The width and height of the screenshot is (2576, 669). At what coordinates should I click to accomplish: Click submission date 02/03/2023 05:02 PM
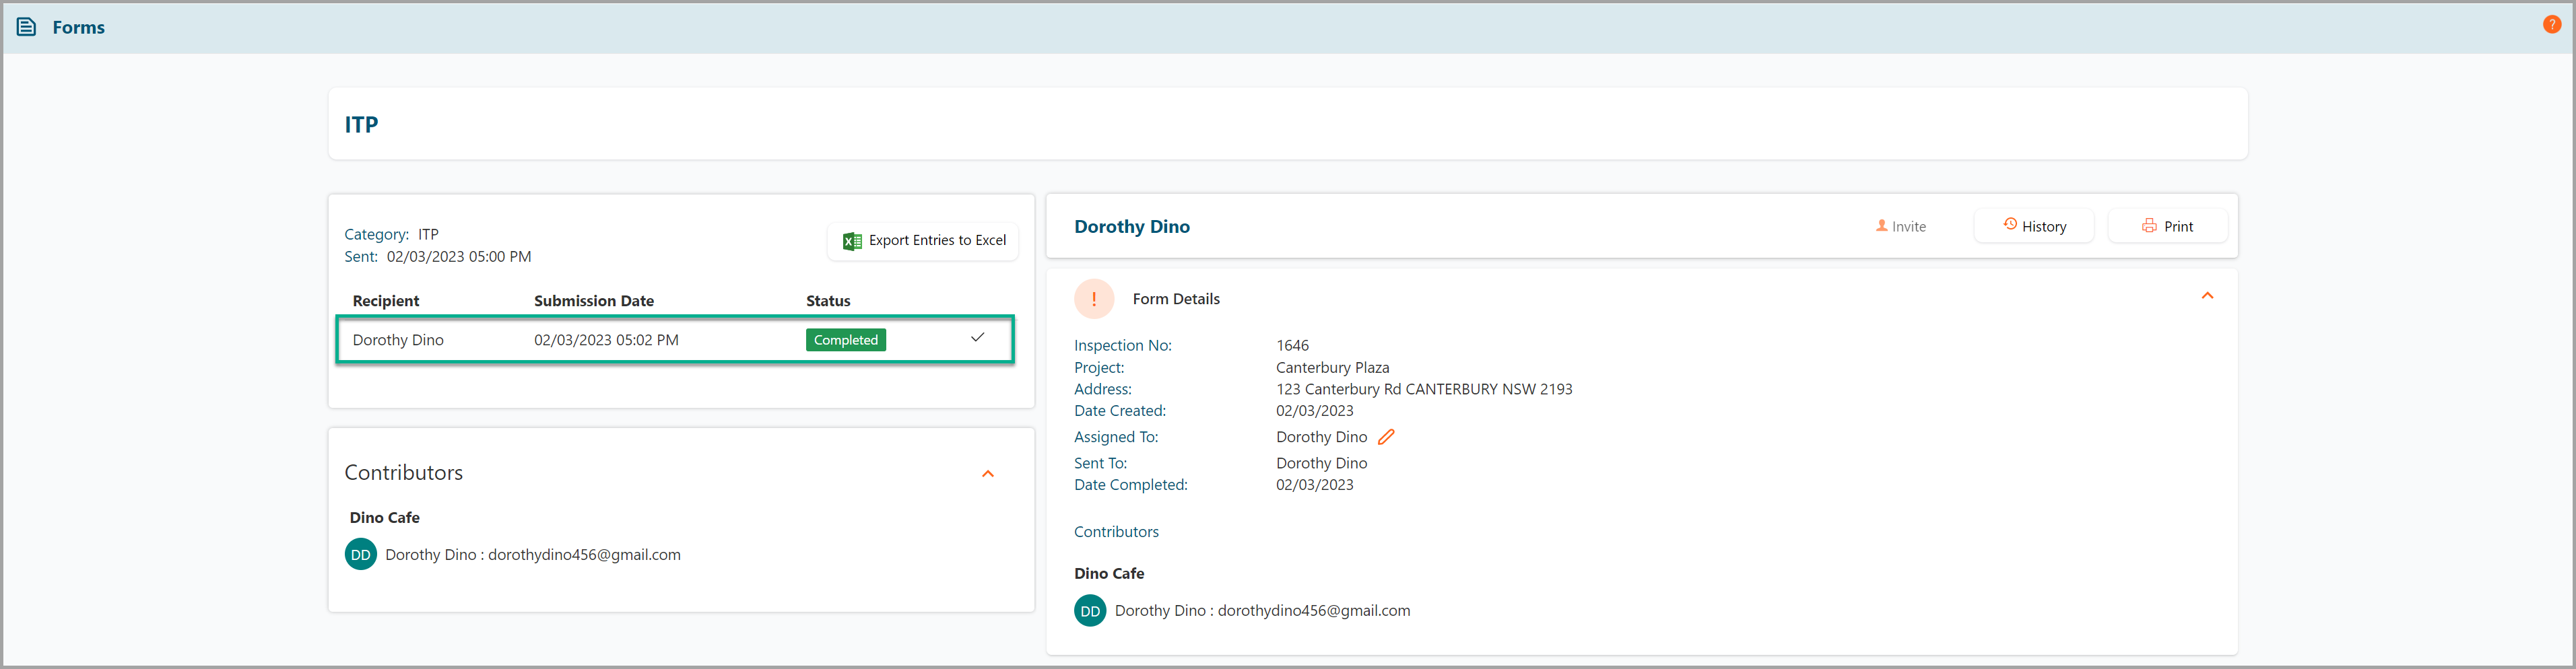point(606,340)
